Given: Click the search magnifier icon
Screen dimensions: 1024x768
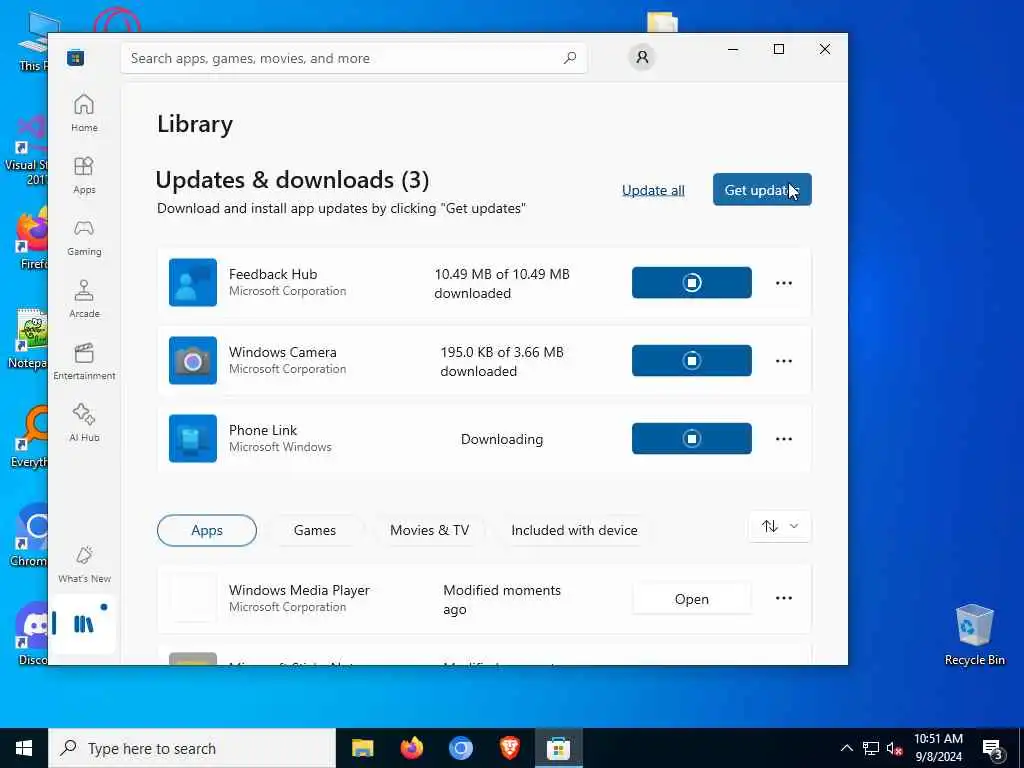Looking at the screenshot, I should tap(569, 57).
